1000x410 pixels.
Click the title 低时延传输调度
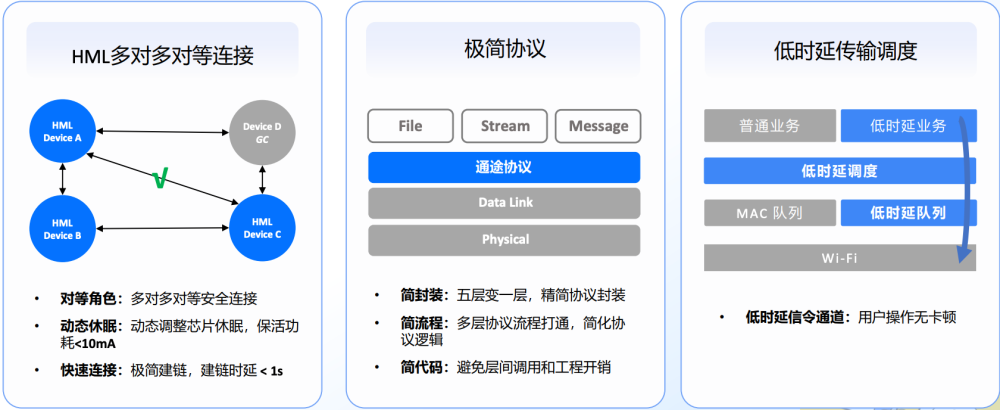point(845,50)
